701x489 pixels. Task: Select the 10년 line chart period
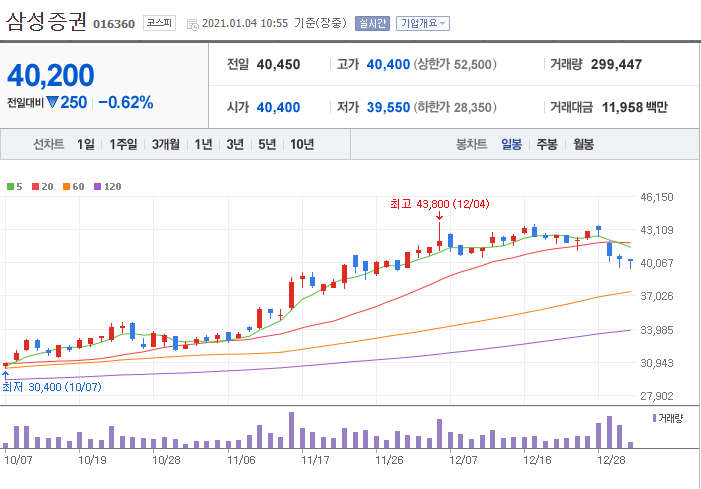tap(302, 144)
